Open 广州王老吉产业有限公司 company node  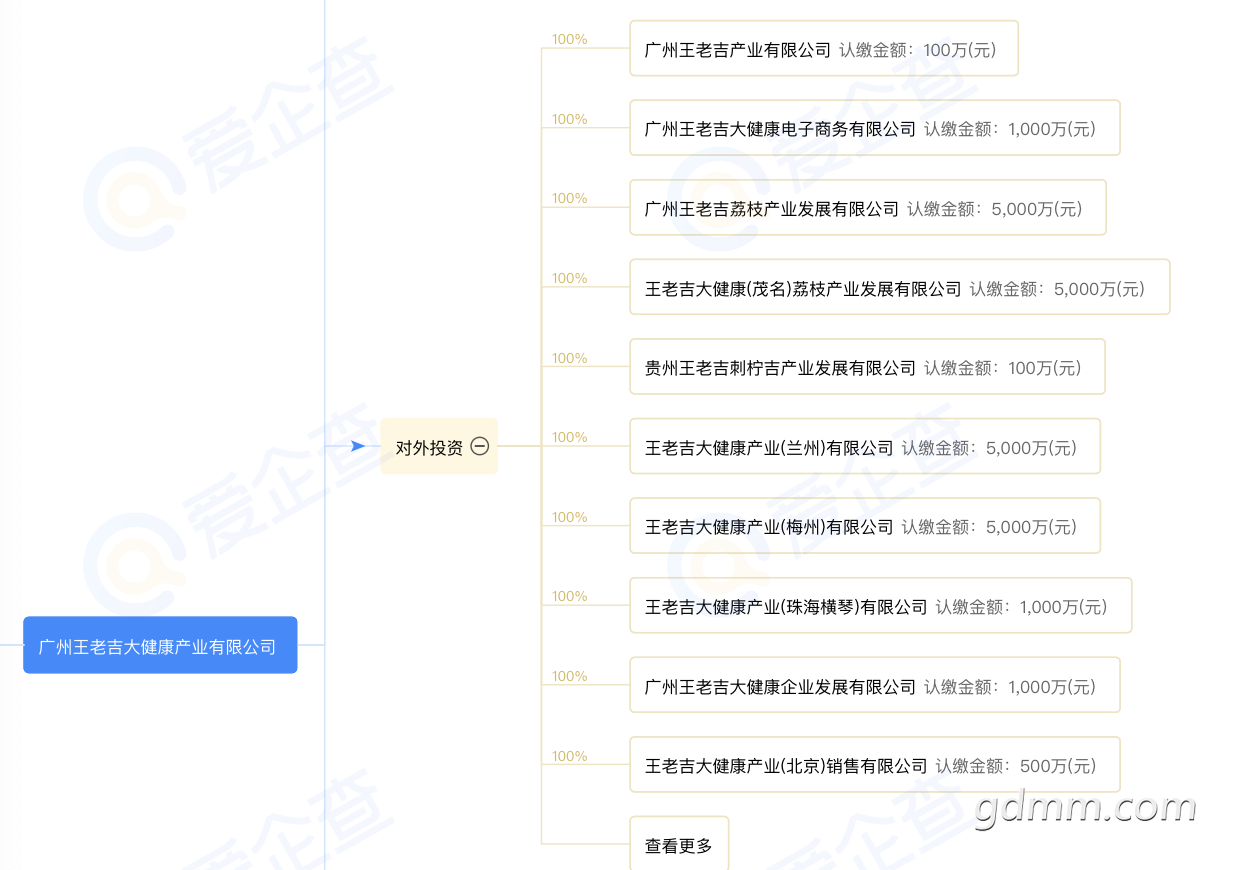click(738, 49)
